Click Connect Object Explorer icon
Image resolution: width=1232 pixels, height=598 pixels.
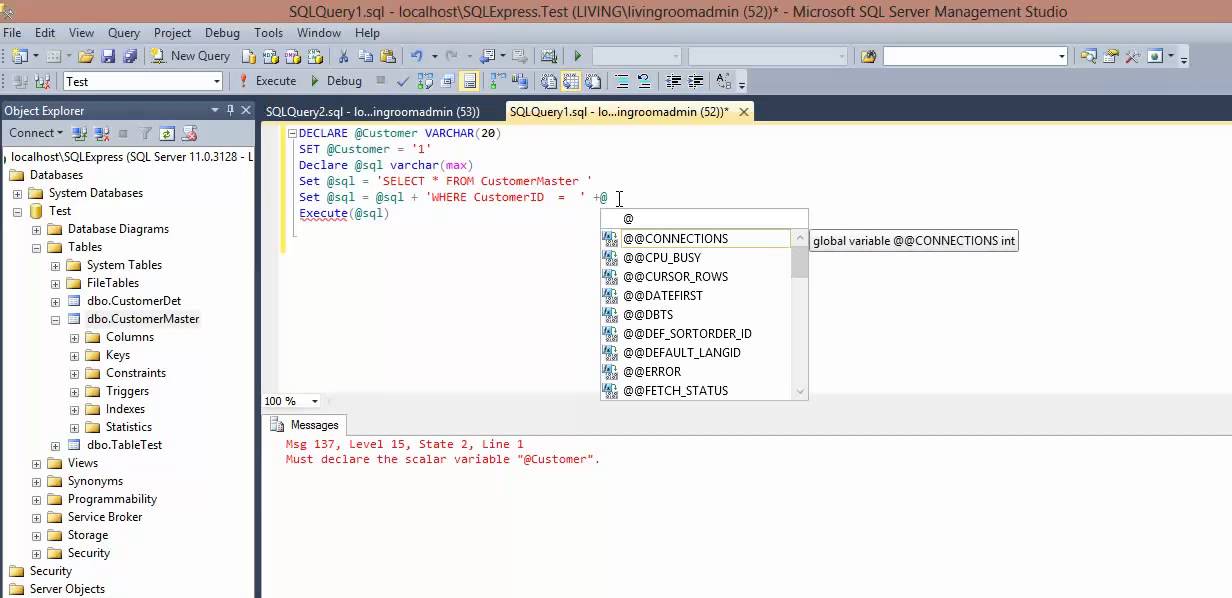80,133
